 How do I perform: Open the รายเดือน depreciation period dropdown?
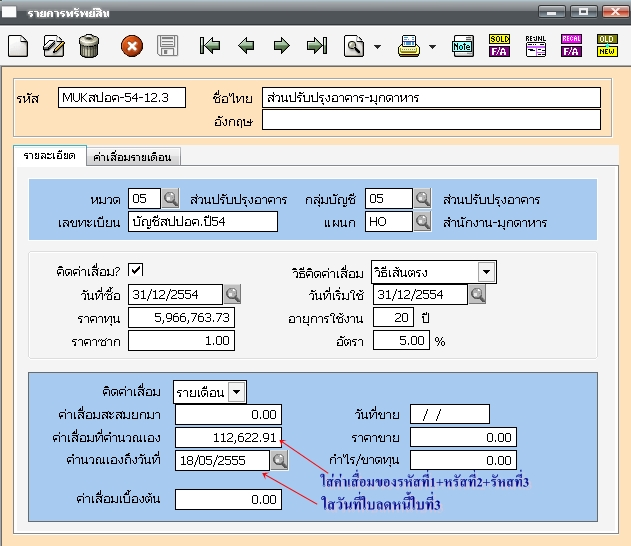(237, 393)
